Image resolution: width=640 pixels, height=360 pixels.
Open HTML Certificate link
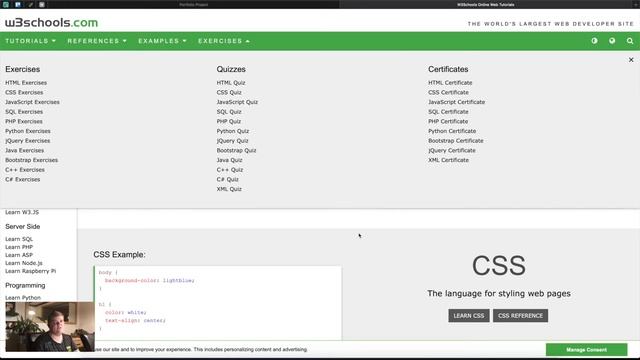tap(450, 82)
